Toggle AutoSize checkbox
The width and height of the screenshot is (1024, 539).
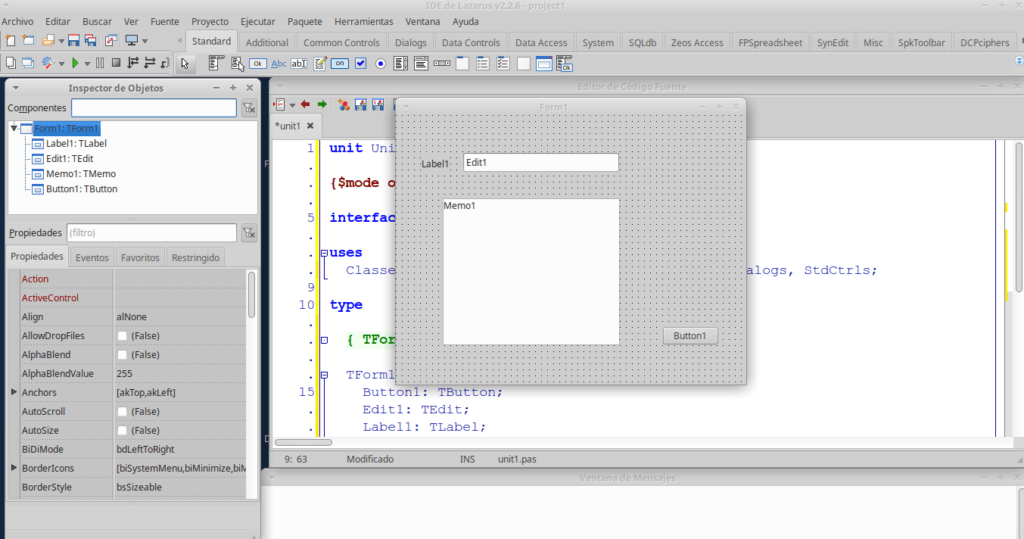pos(121,431)
